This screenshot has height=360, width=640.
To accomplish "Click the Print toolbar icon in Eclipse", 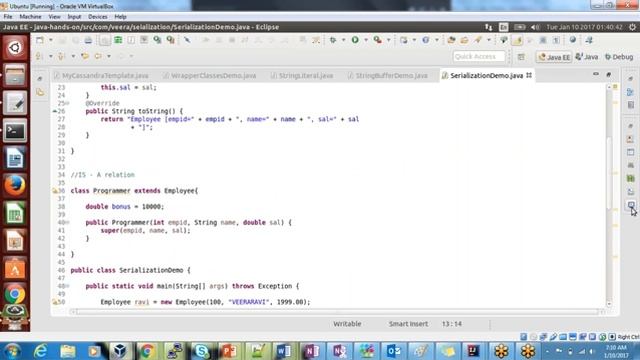I will (88, 40).
